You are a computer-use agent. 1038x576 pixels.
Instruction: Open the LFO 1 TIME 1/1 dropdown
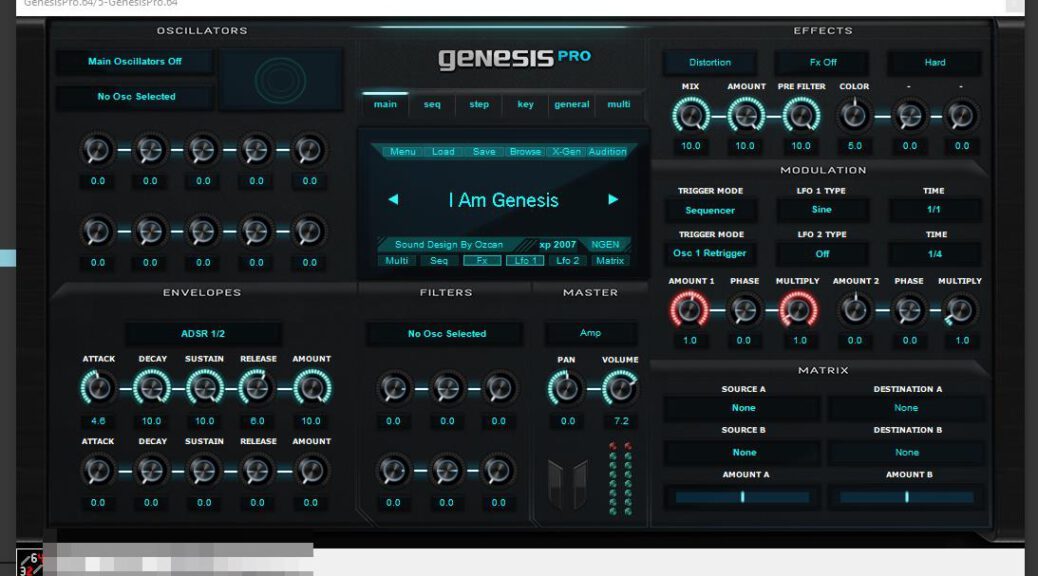pyautogui.click(x=933, y=209)
